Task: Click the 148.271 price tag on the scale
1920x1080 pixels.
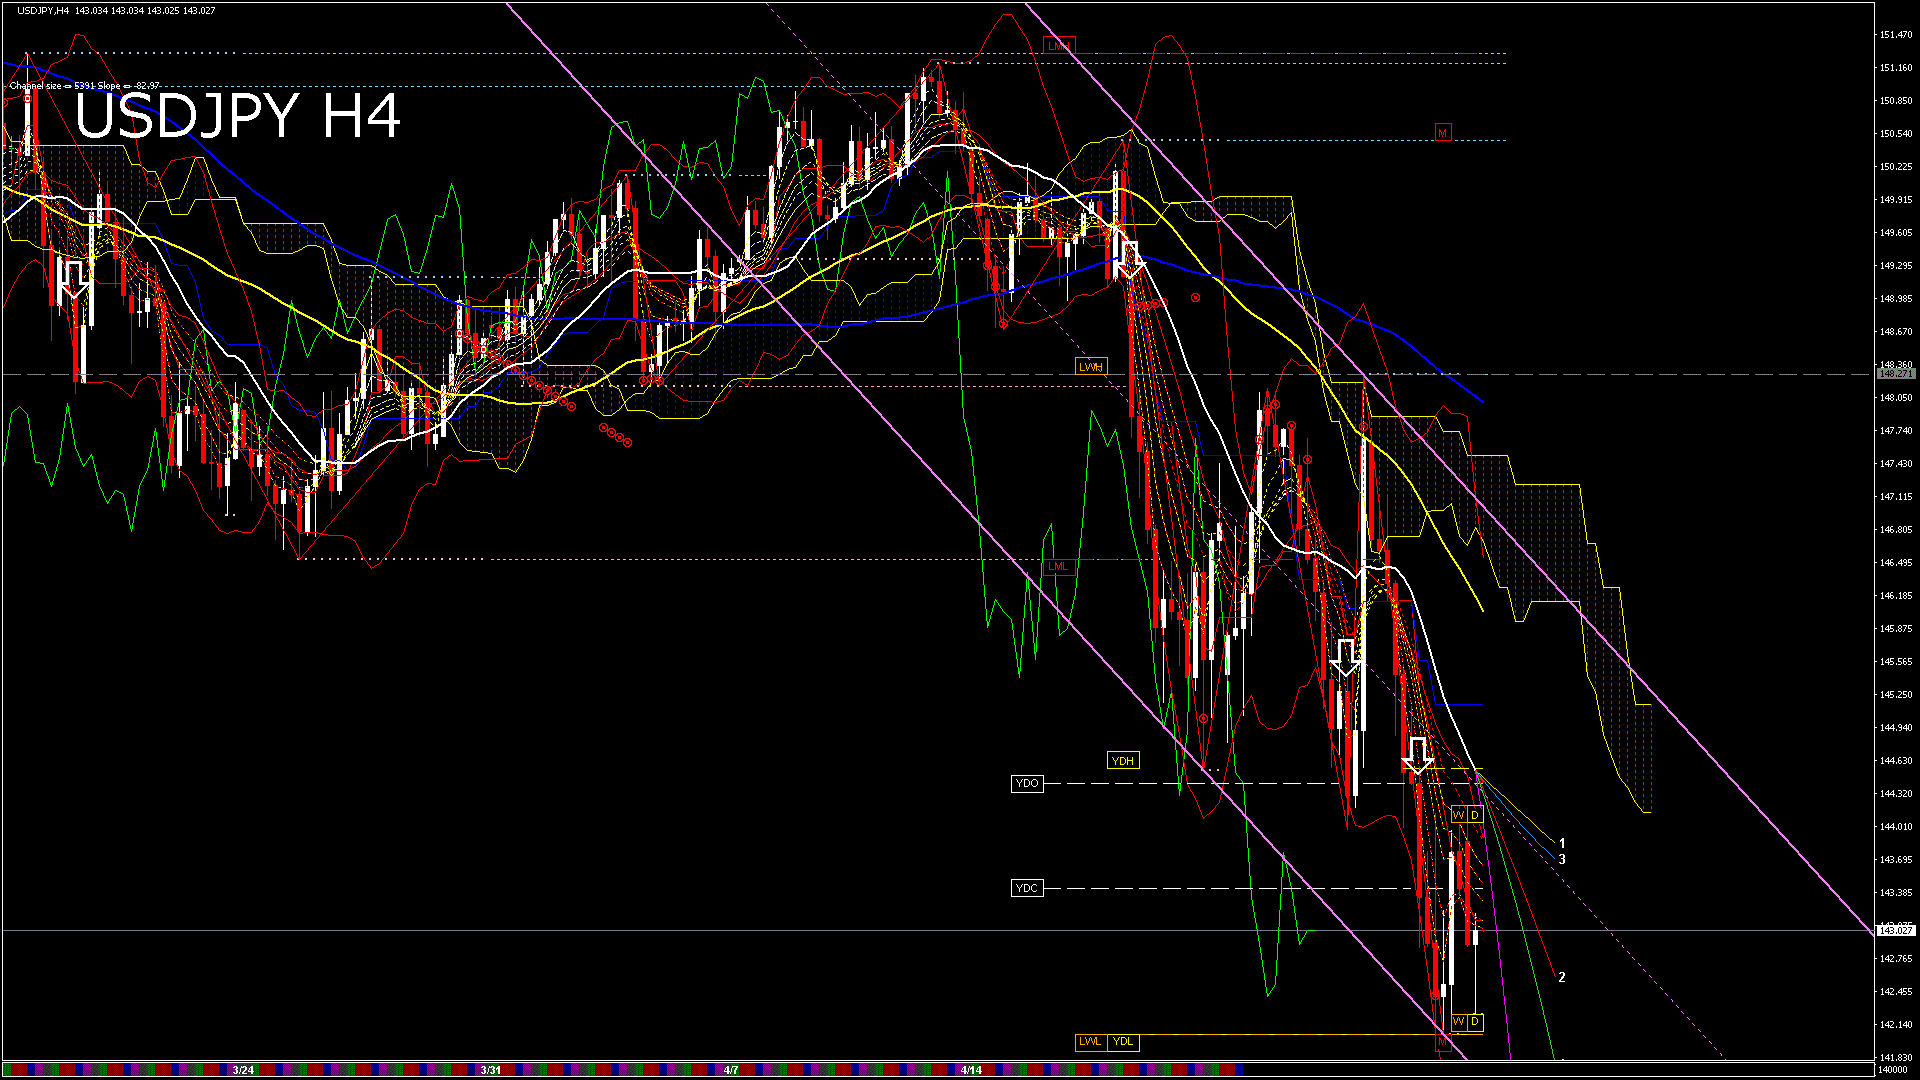Action: (1895, 374)
